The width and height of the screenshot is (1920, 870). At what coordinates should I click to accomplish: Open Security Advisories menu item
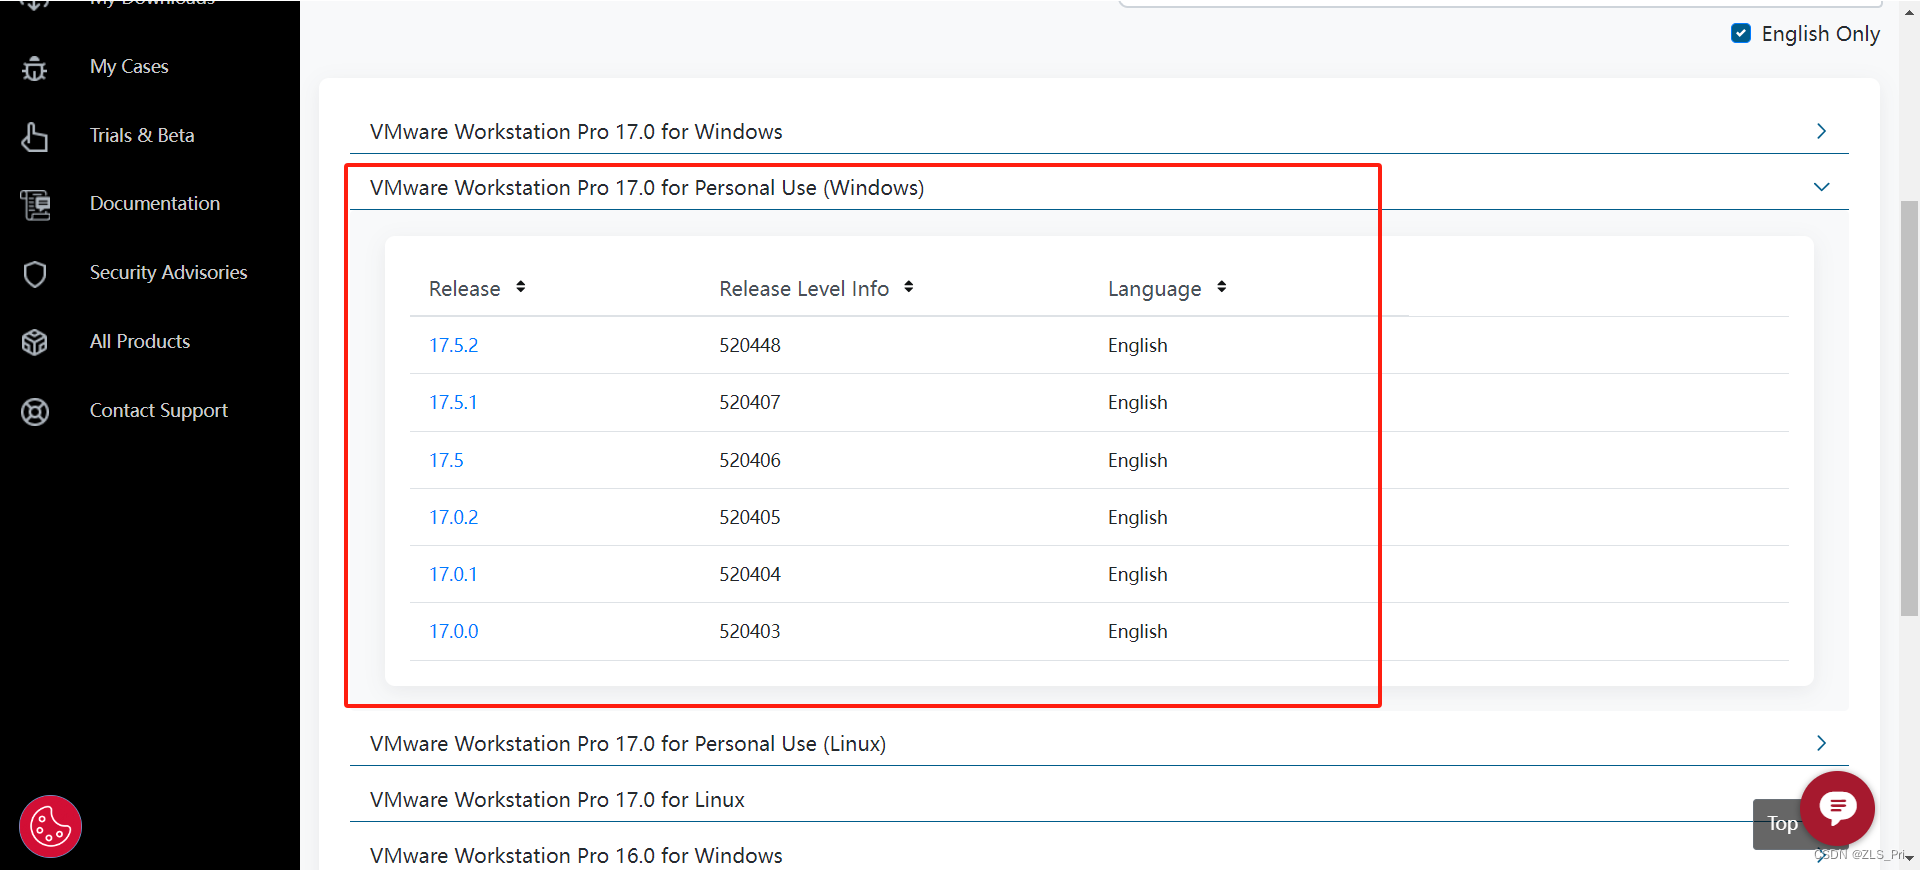(168, 272)
